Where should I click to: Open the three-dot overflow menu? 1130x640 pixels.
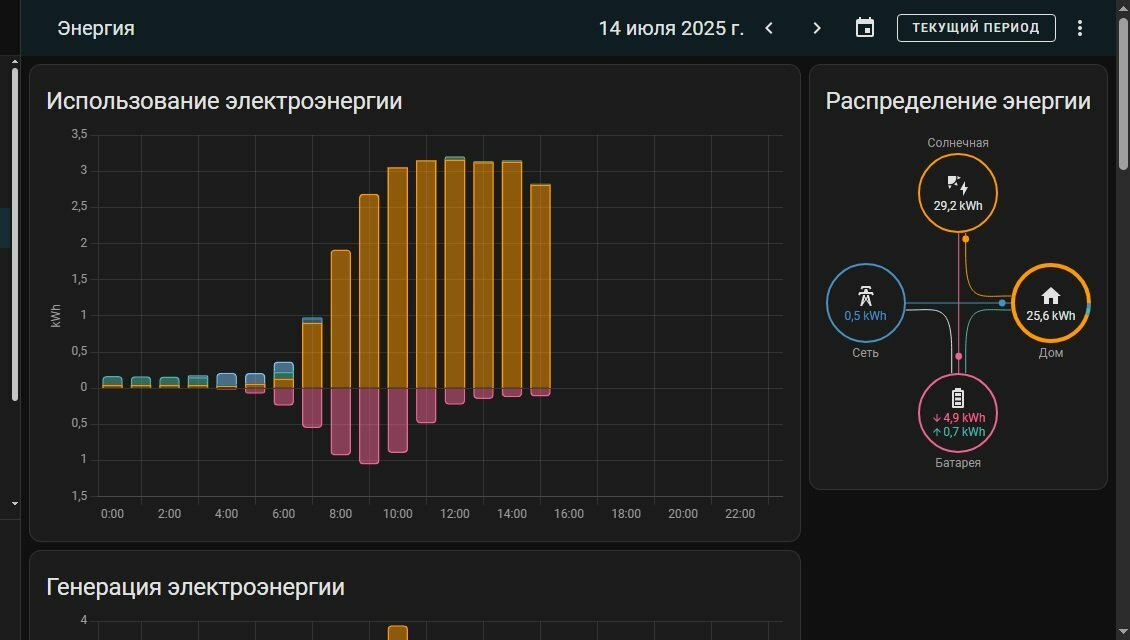[x=1080, y=28]
